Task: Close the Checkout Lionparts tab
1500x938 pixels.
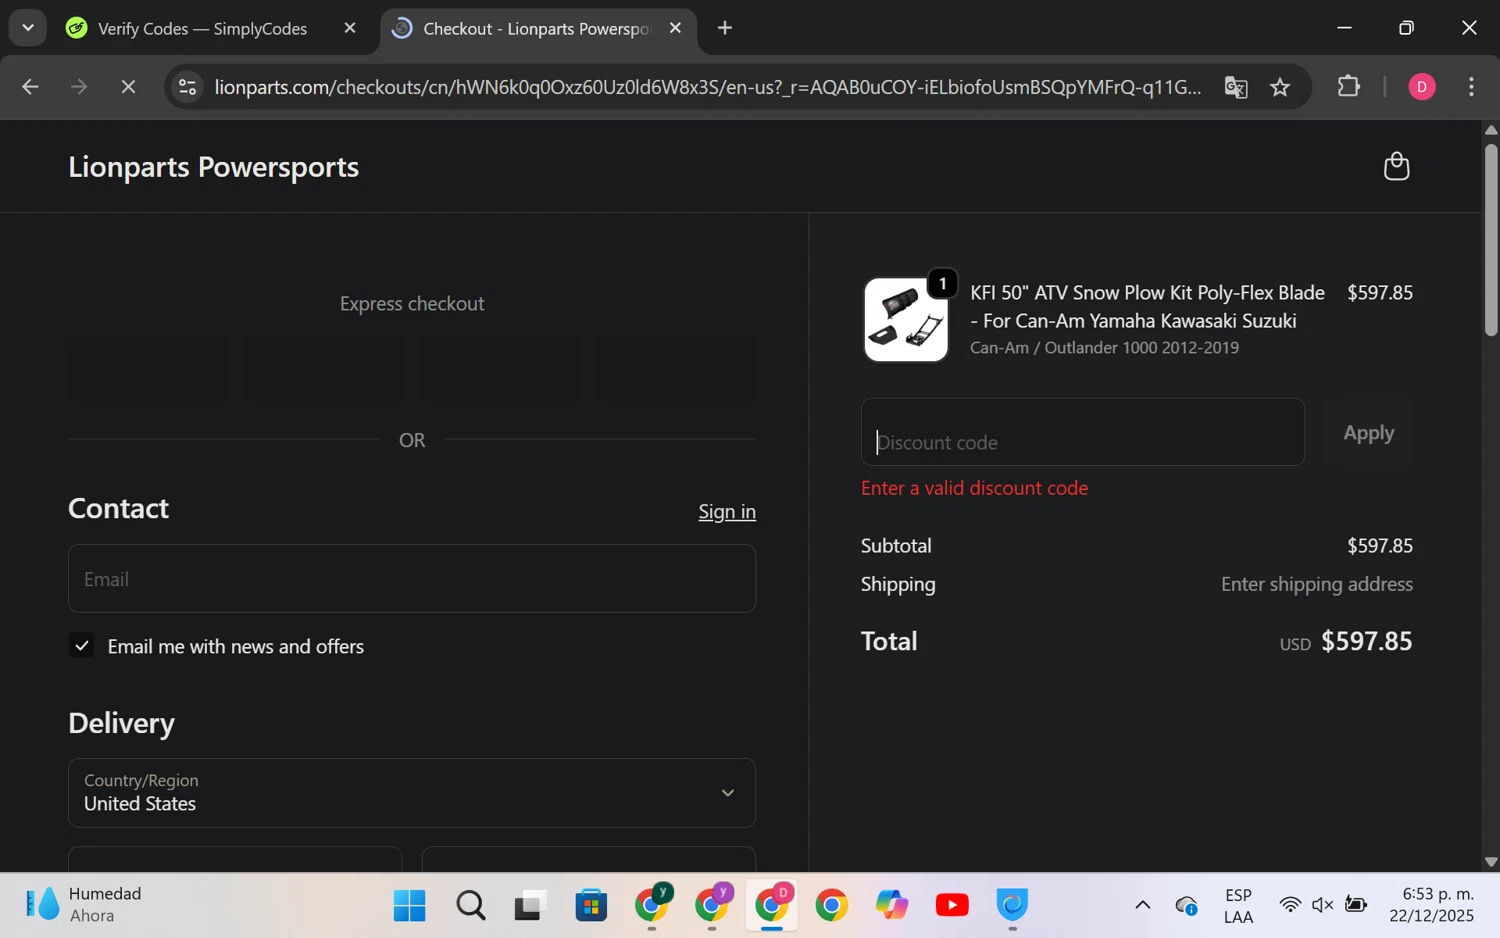Action: pyautogui.click(x=676, y=28)
